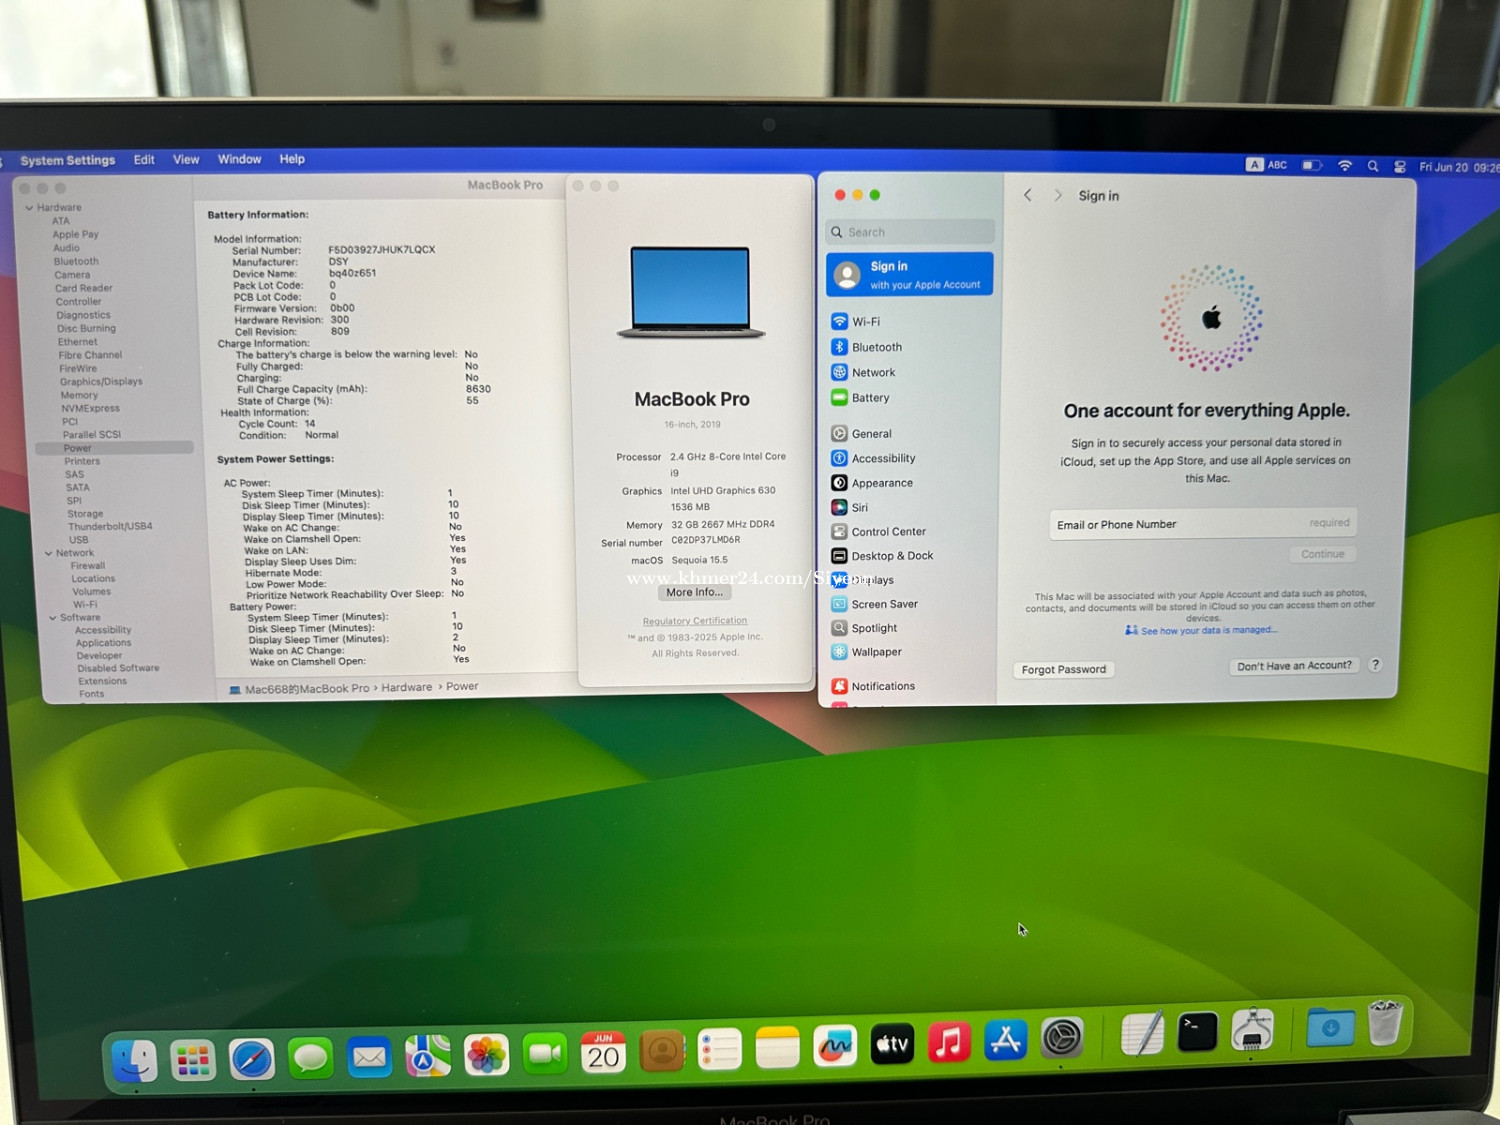
Task: Launch FaceTime from the Dock
Action: point(545,1053)
